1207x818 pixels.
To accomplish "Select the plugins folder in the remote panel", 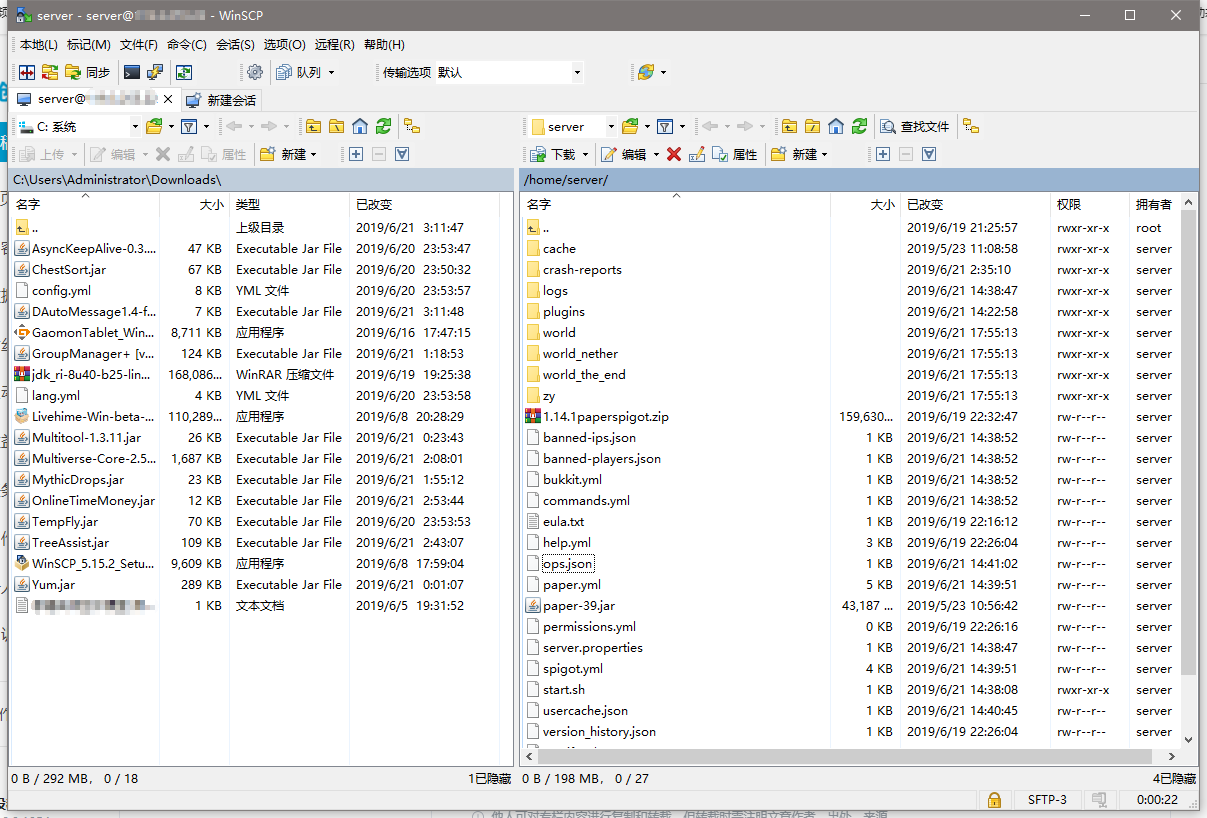I will coord(563,312).
